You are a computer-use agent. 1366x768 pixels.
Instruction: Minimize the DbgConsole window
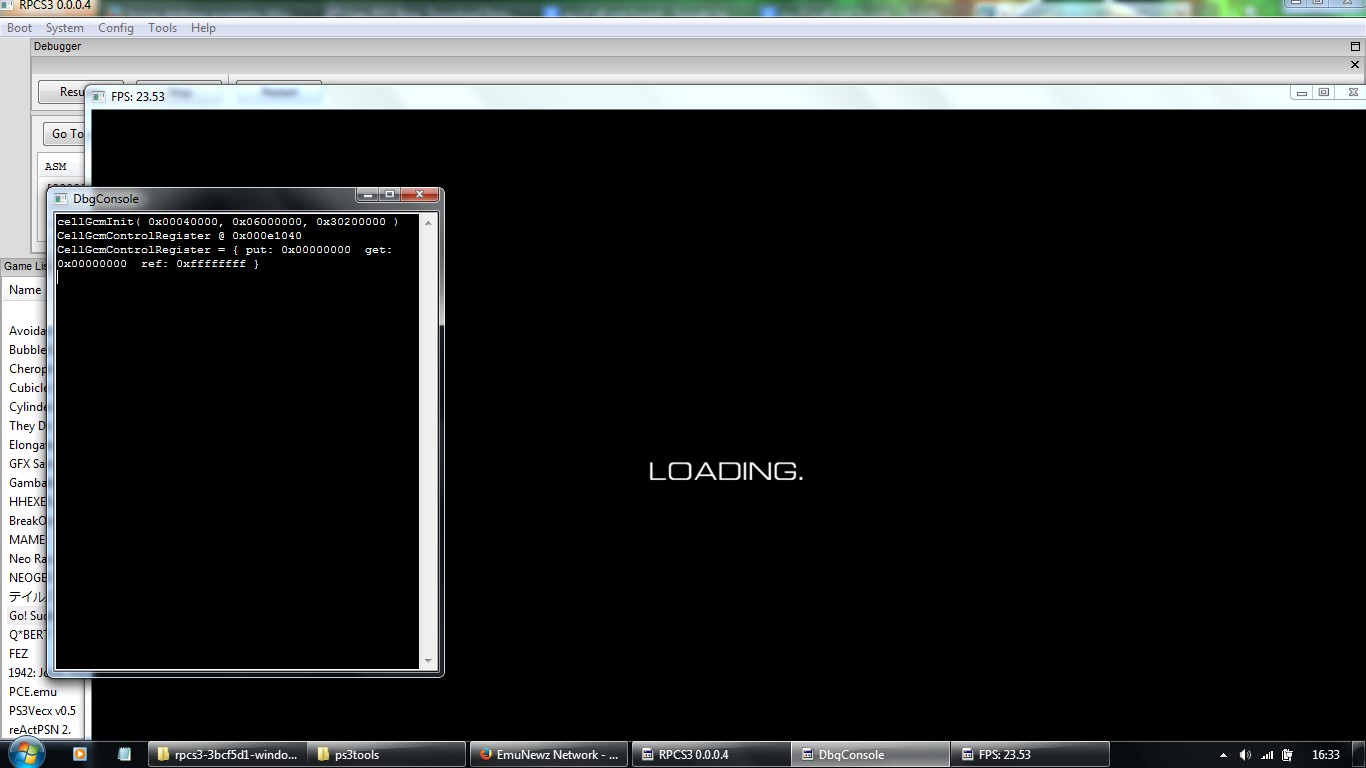click(369, 195)
